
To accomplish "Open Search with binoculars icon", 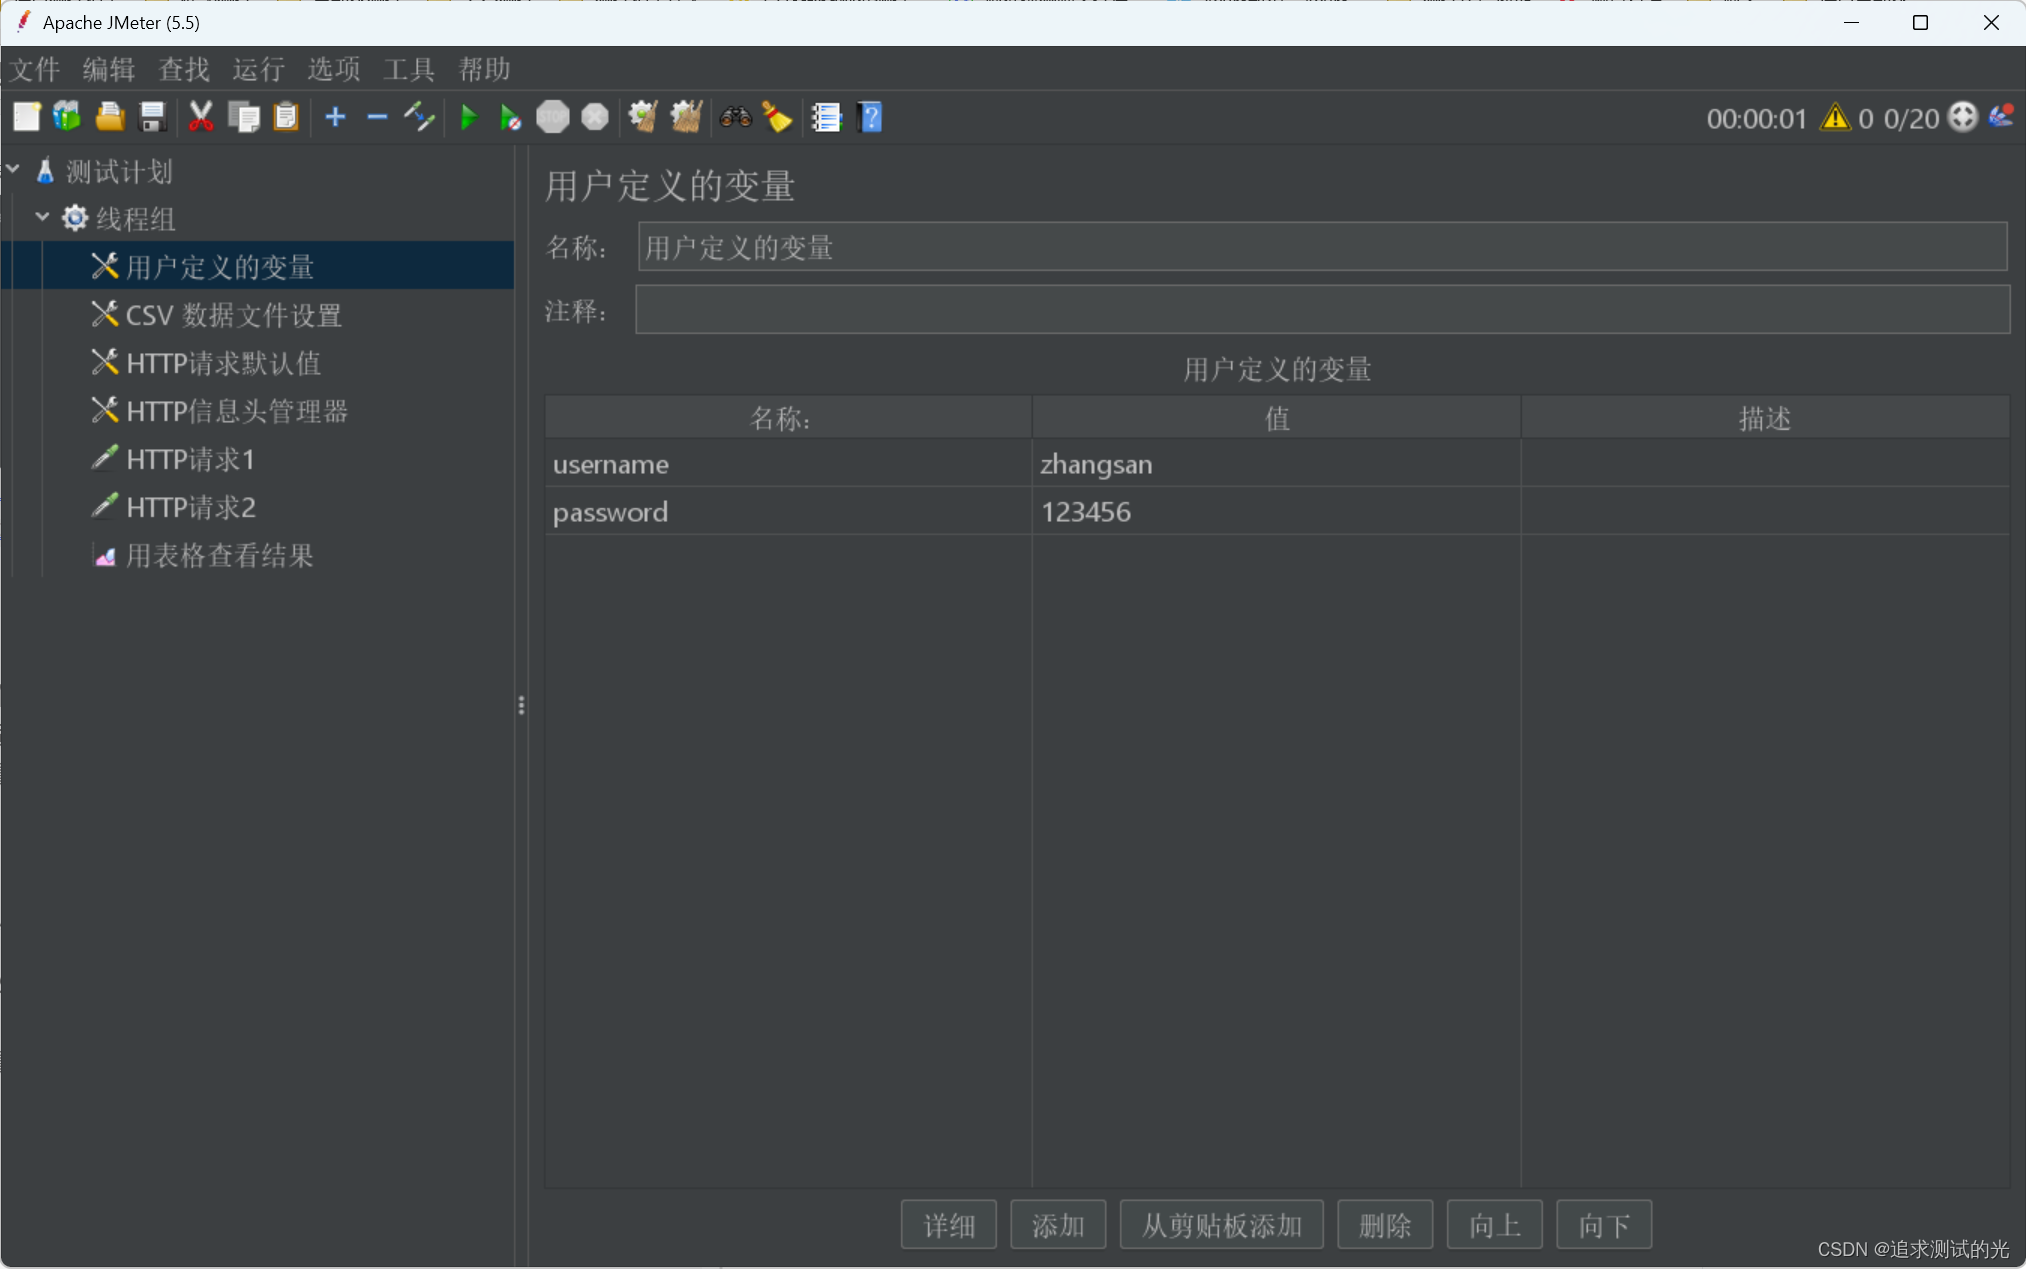I will (735, 117).
